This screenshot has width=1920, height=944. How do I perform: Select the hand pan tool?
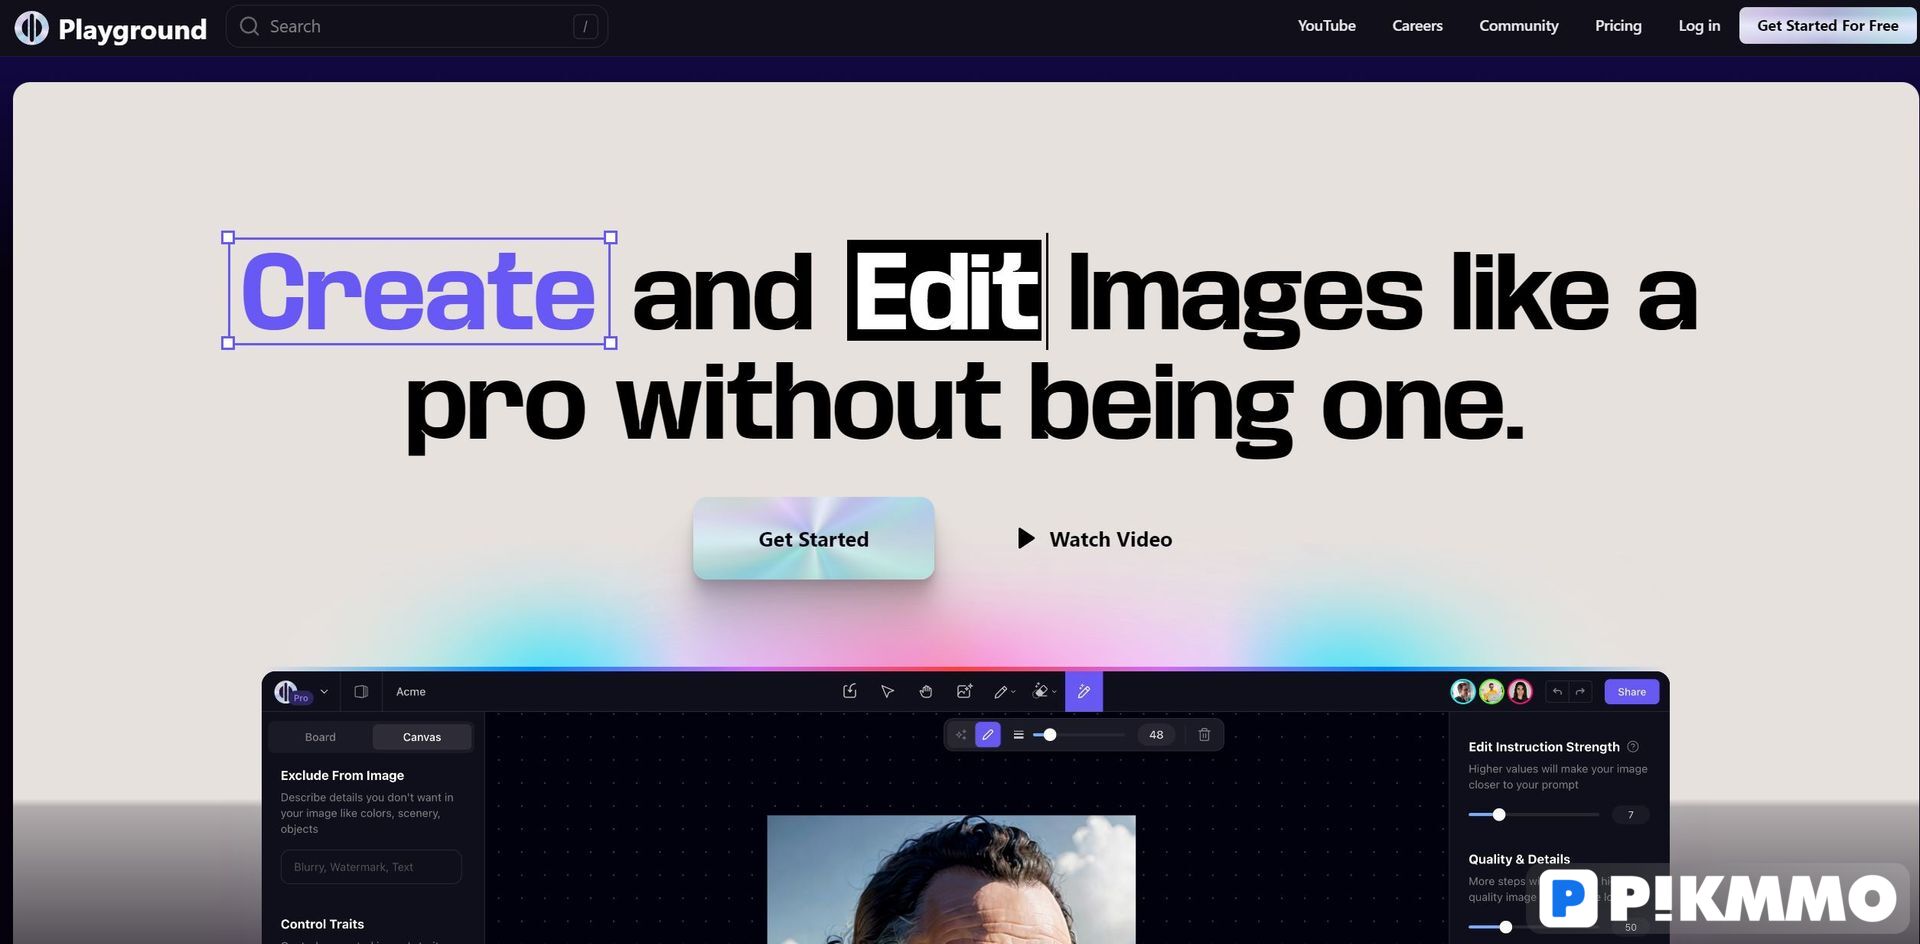(x=926, y=691)
